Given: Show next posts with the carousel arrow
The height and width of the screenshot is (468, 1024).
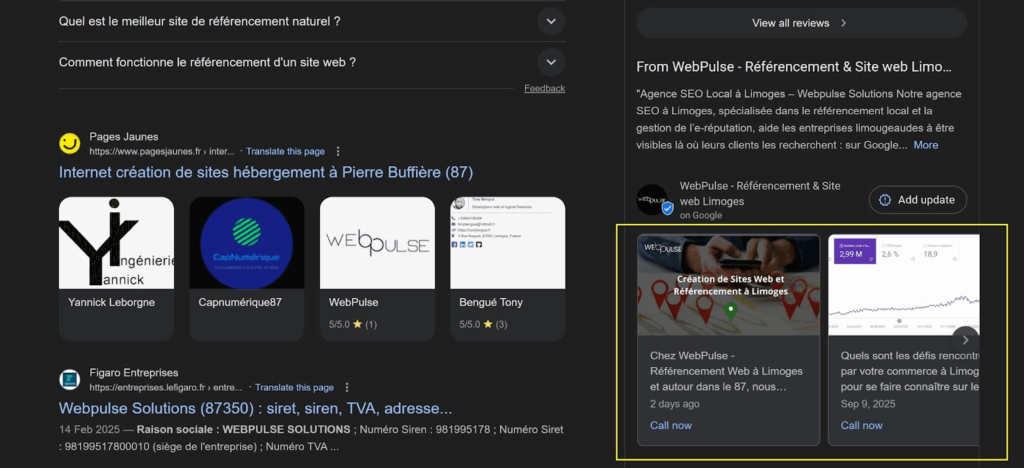Looking at the screenshot, I should coord(965,339).
